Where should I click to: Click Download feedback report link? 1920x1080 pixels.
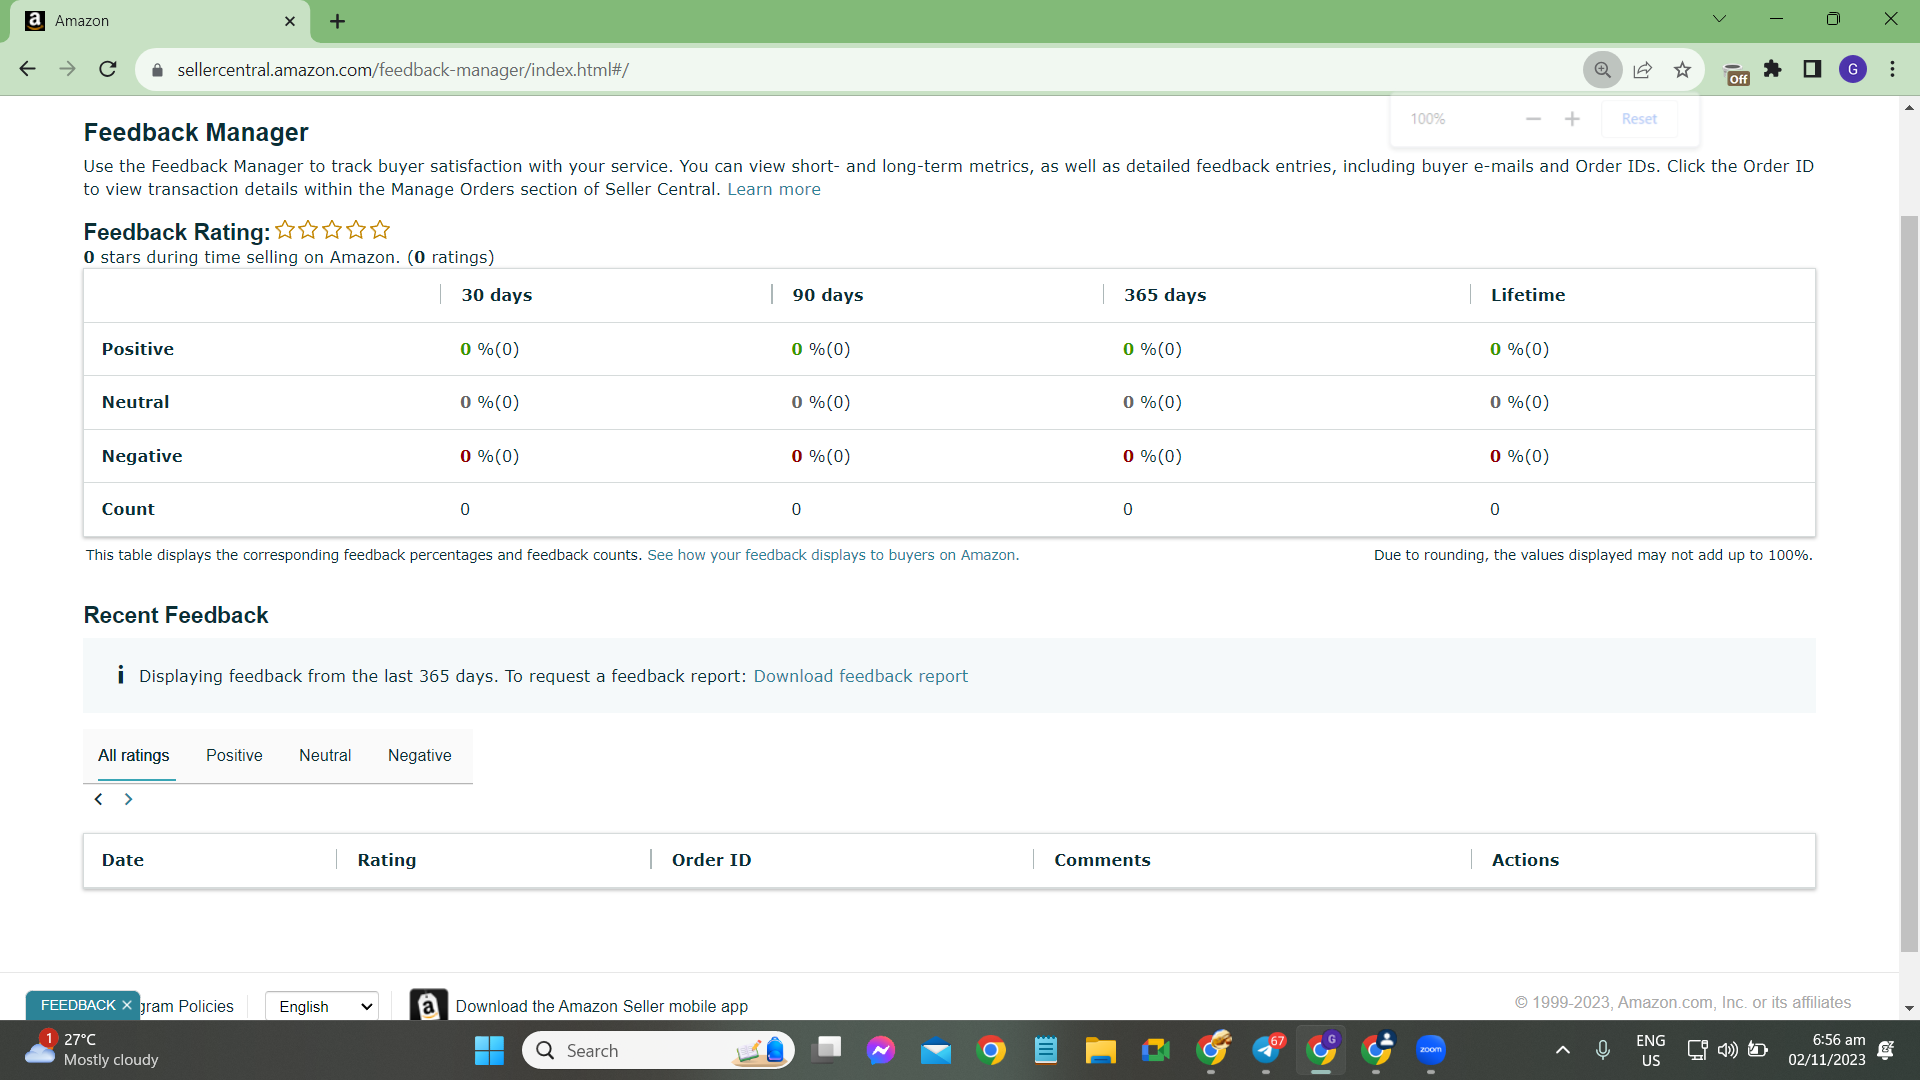(x=861, y=676)
